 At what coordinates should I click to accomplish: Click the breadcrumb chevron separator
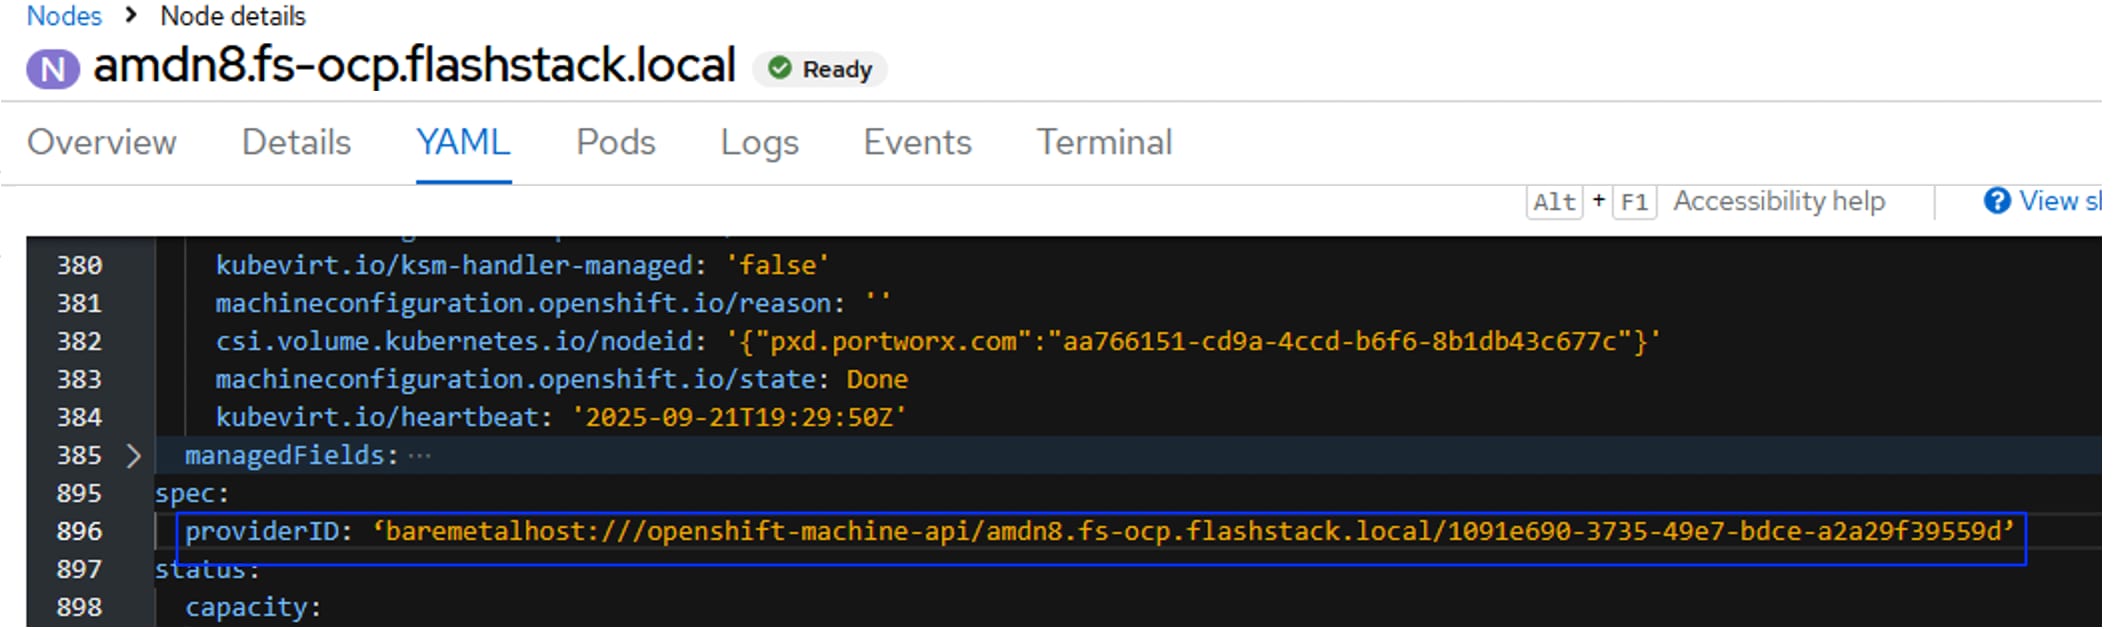[131, 15]
